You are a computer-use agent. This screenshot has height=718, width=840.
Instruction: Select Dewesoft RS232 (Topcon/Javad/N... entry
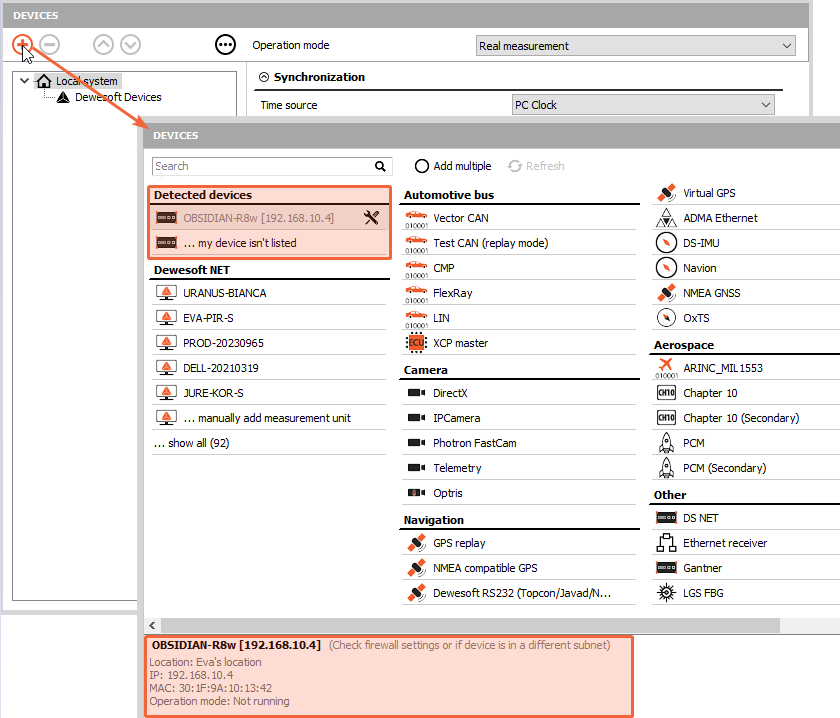click(519, 593)
